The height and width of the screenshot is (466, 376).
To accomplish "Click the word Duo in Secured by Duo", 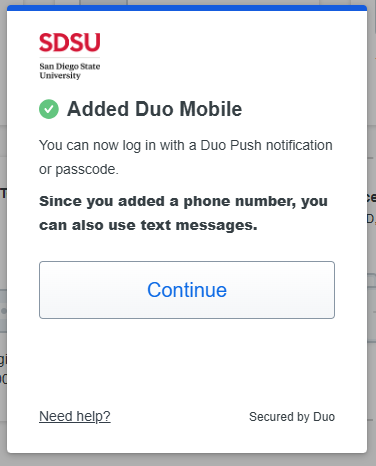I will [324, 417].
